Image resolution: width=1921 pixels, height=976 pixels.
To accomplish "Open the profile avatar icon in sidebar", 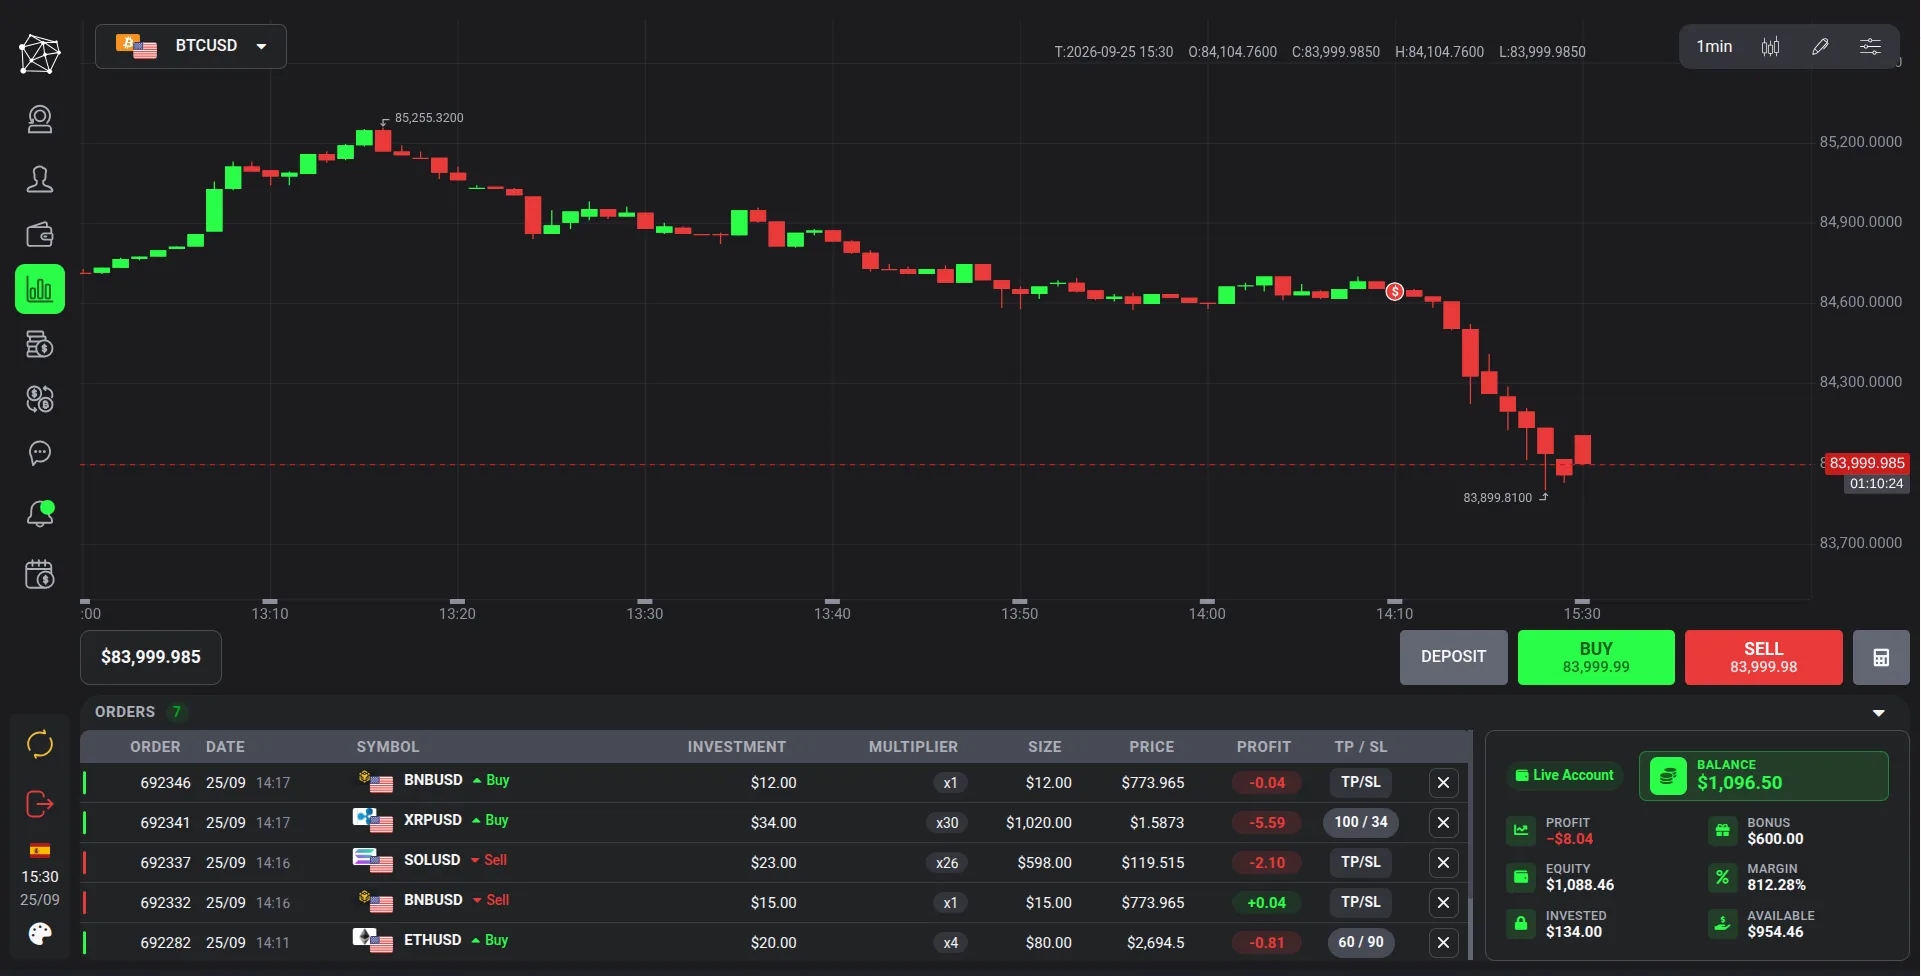I will (x=40, y=120).
